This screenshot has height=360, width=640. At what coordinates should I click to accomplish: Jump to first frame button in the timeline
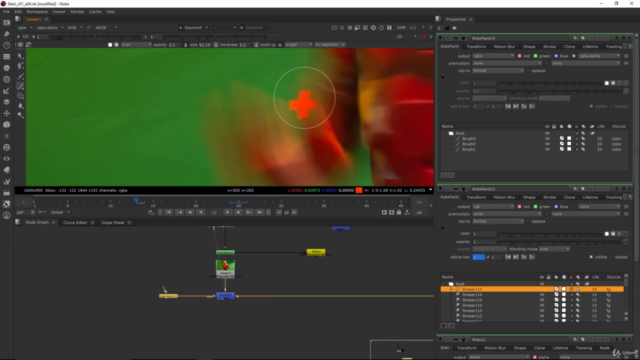coord(169,212)
